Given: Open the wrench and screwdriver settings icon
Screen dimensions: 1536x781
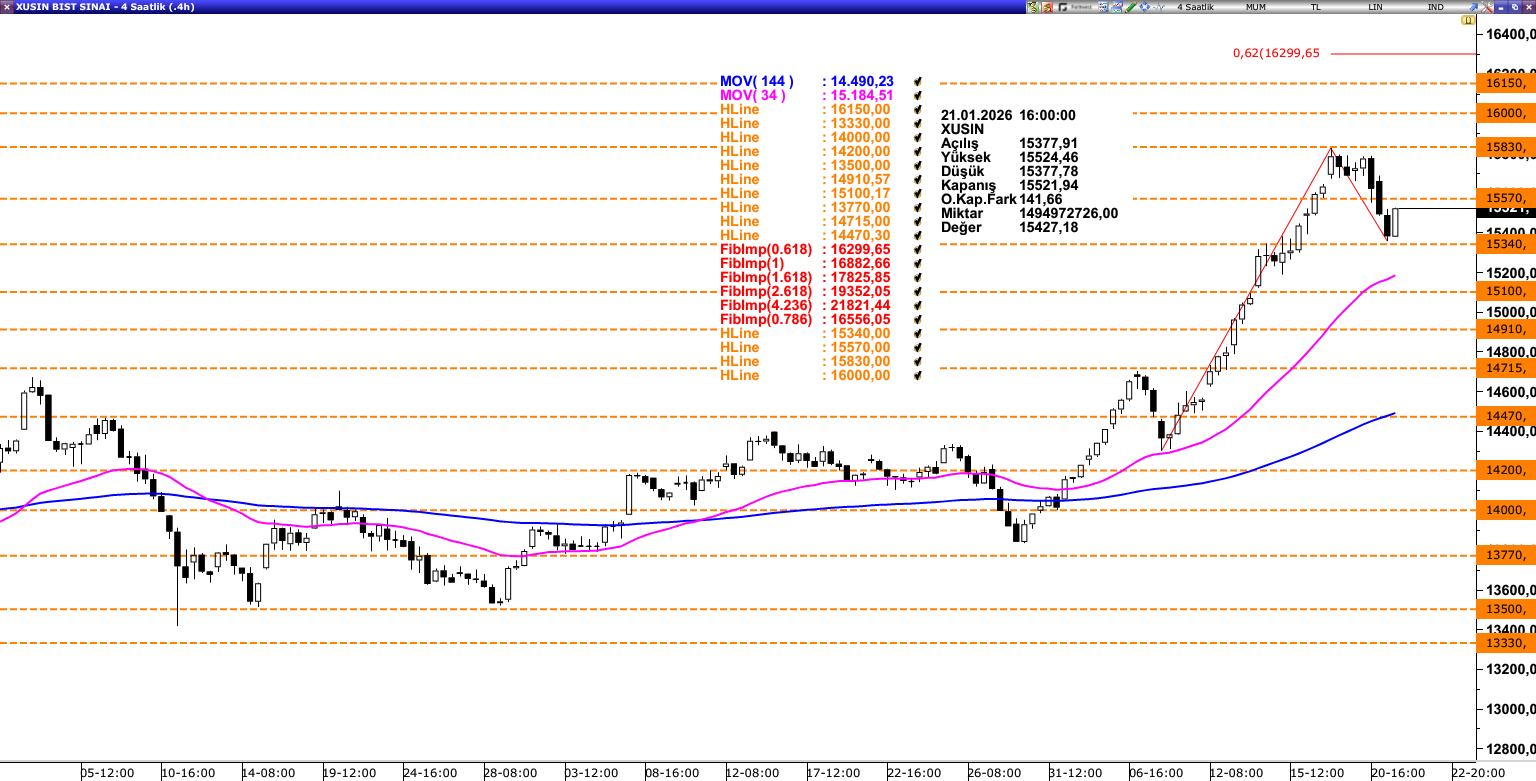Looking at the screenshot, I should (1486, 7).
